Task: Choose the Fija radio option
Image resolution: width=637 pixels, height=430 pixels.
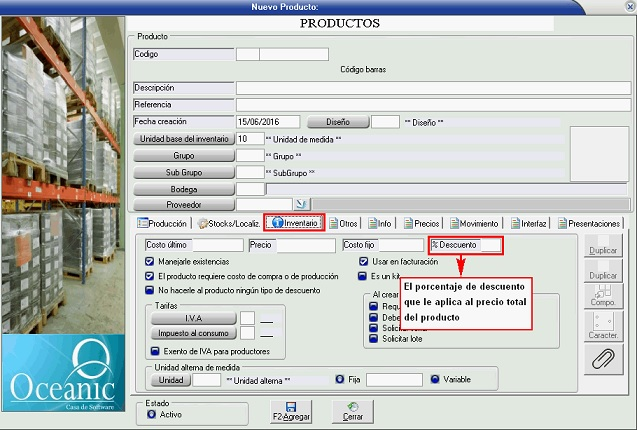Action: click(341, 380)
